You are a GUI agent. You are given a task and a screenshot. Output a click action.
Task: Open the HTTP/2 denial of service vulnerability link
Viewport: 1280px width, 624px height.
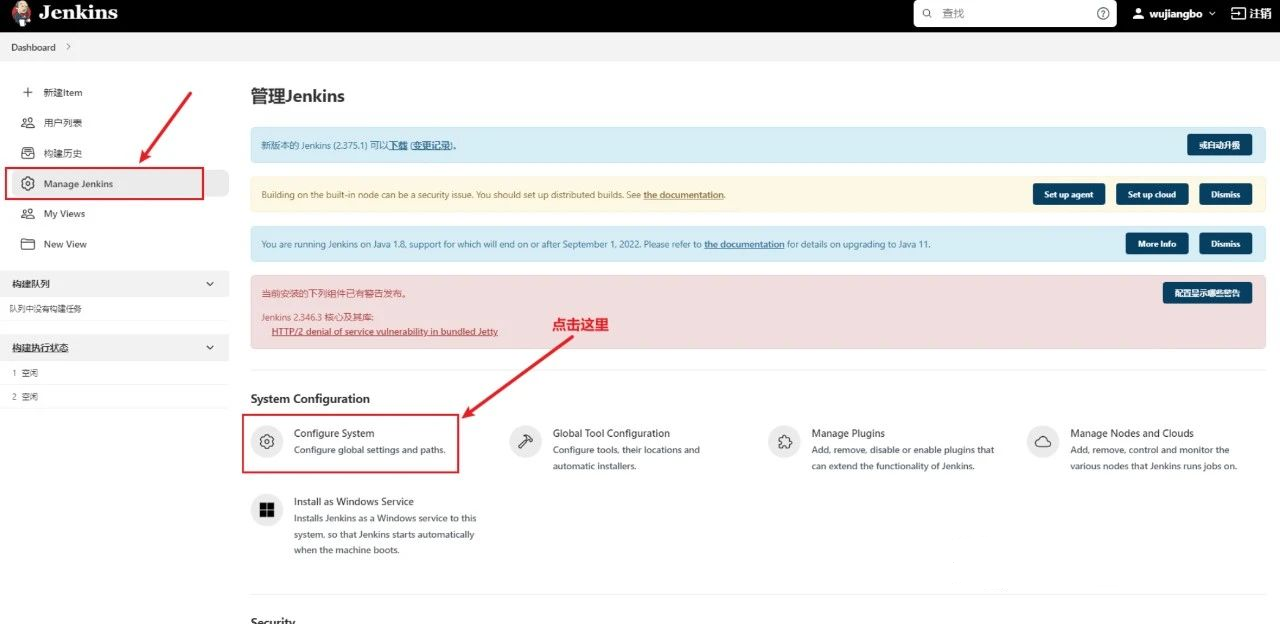(x=384, y=331)
